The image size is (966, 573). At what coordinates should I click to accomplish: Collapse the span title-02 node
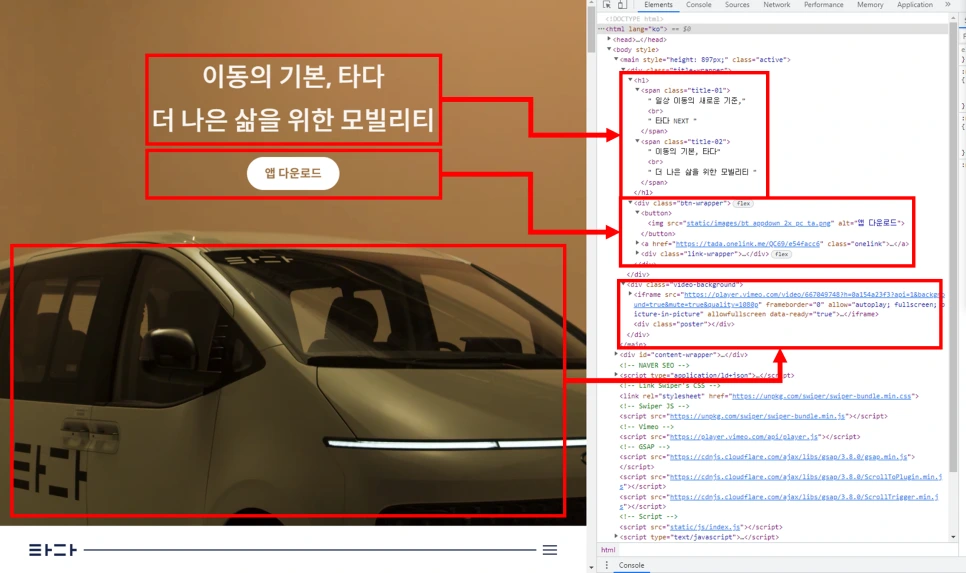click(638, 141)
